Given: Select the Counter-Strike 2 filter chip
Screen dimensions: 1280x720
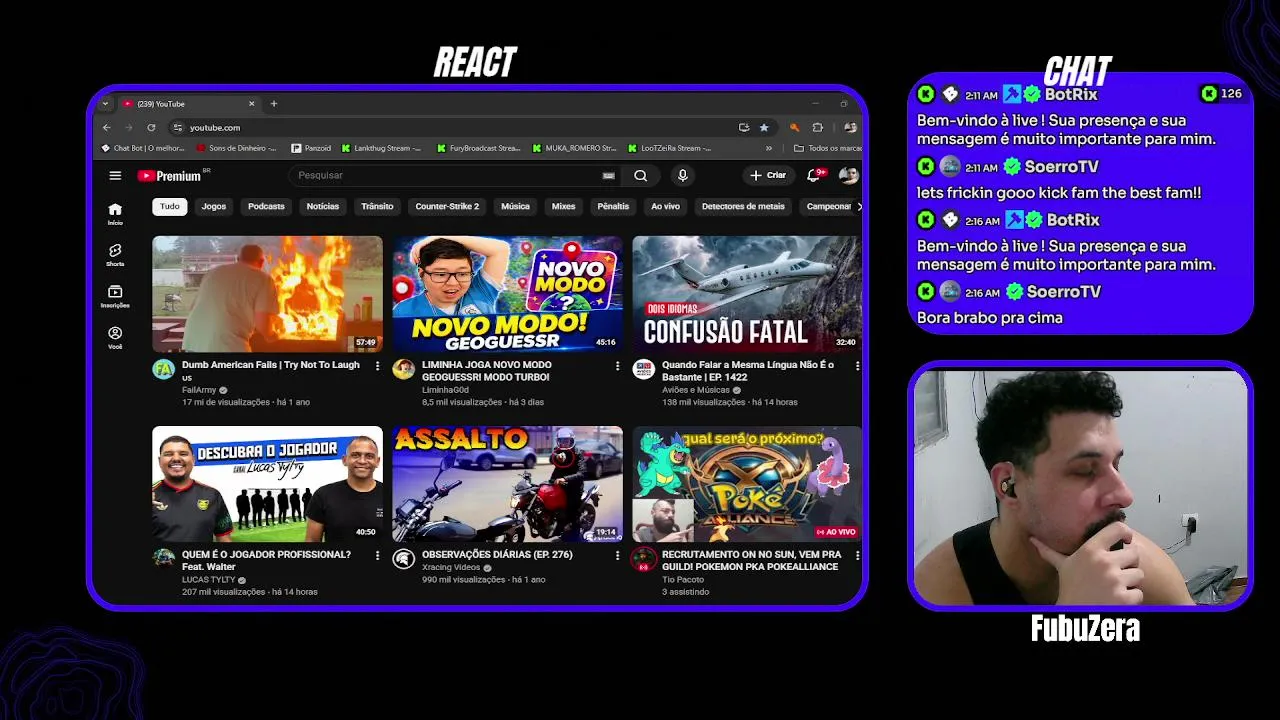Looking at the screenshot, I should [x=447, y=206].
